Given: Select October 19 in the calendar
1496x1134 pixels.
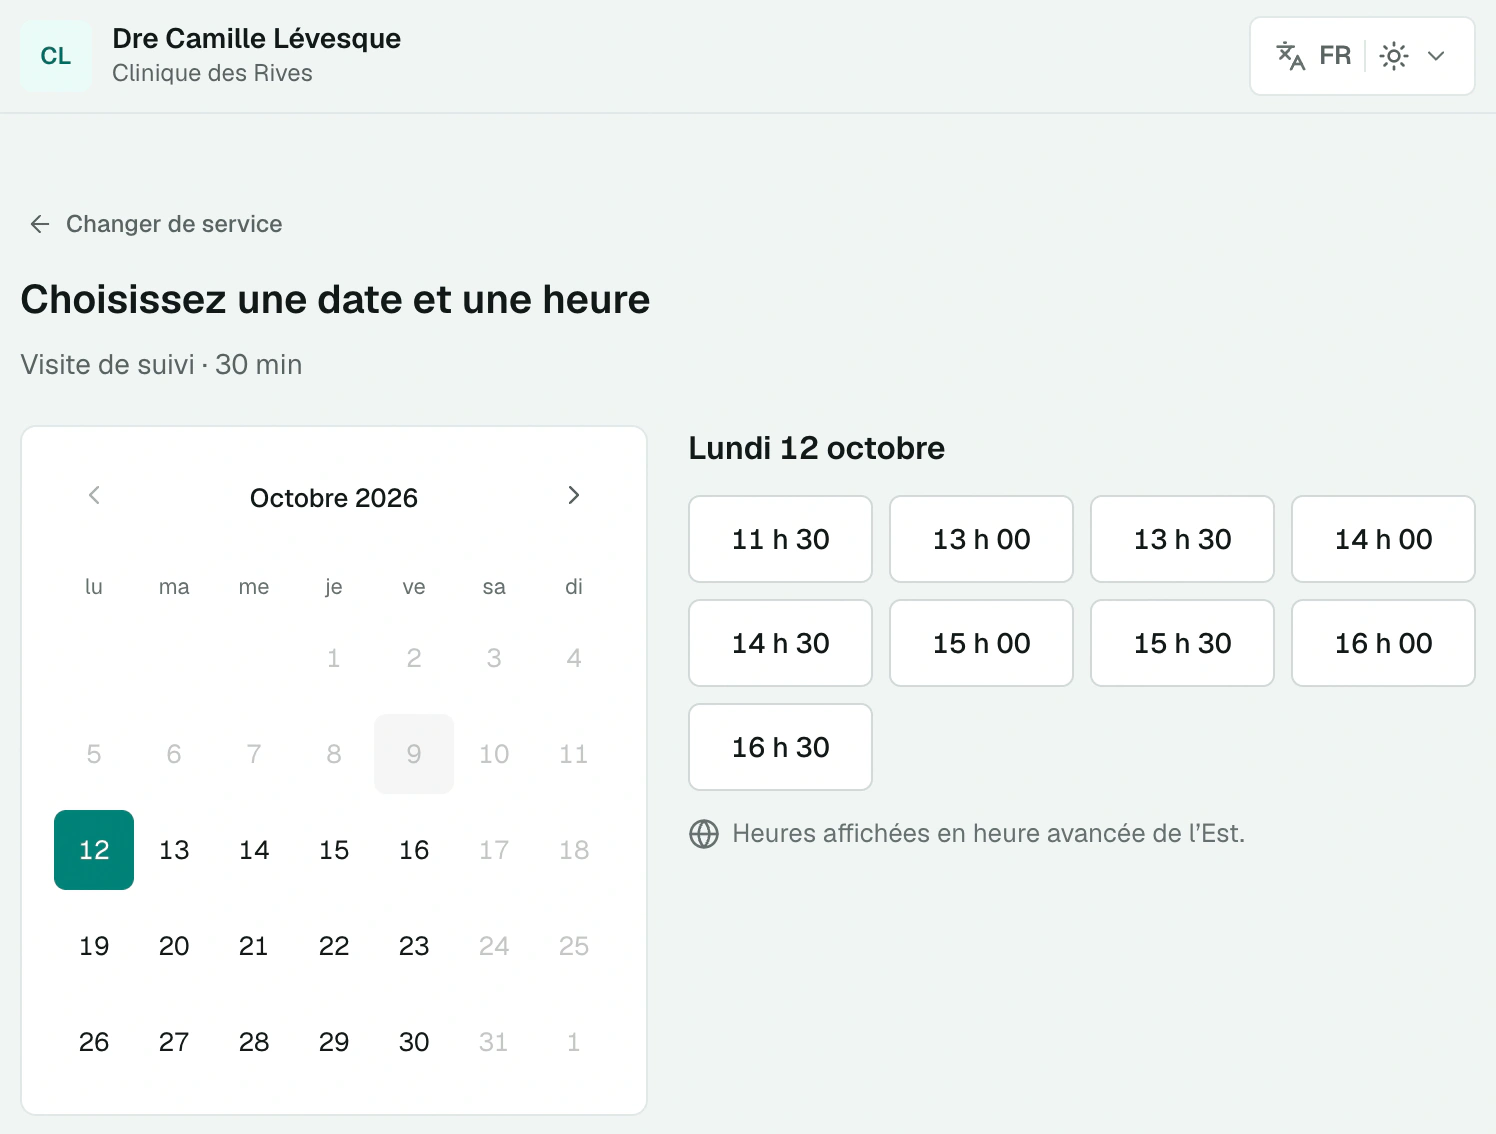Looking at the screenshot, I should 94,946.
